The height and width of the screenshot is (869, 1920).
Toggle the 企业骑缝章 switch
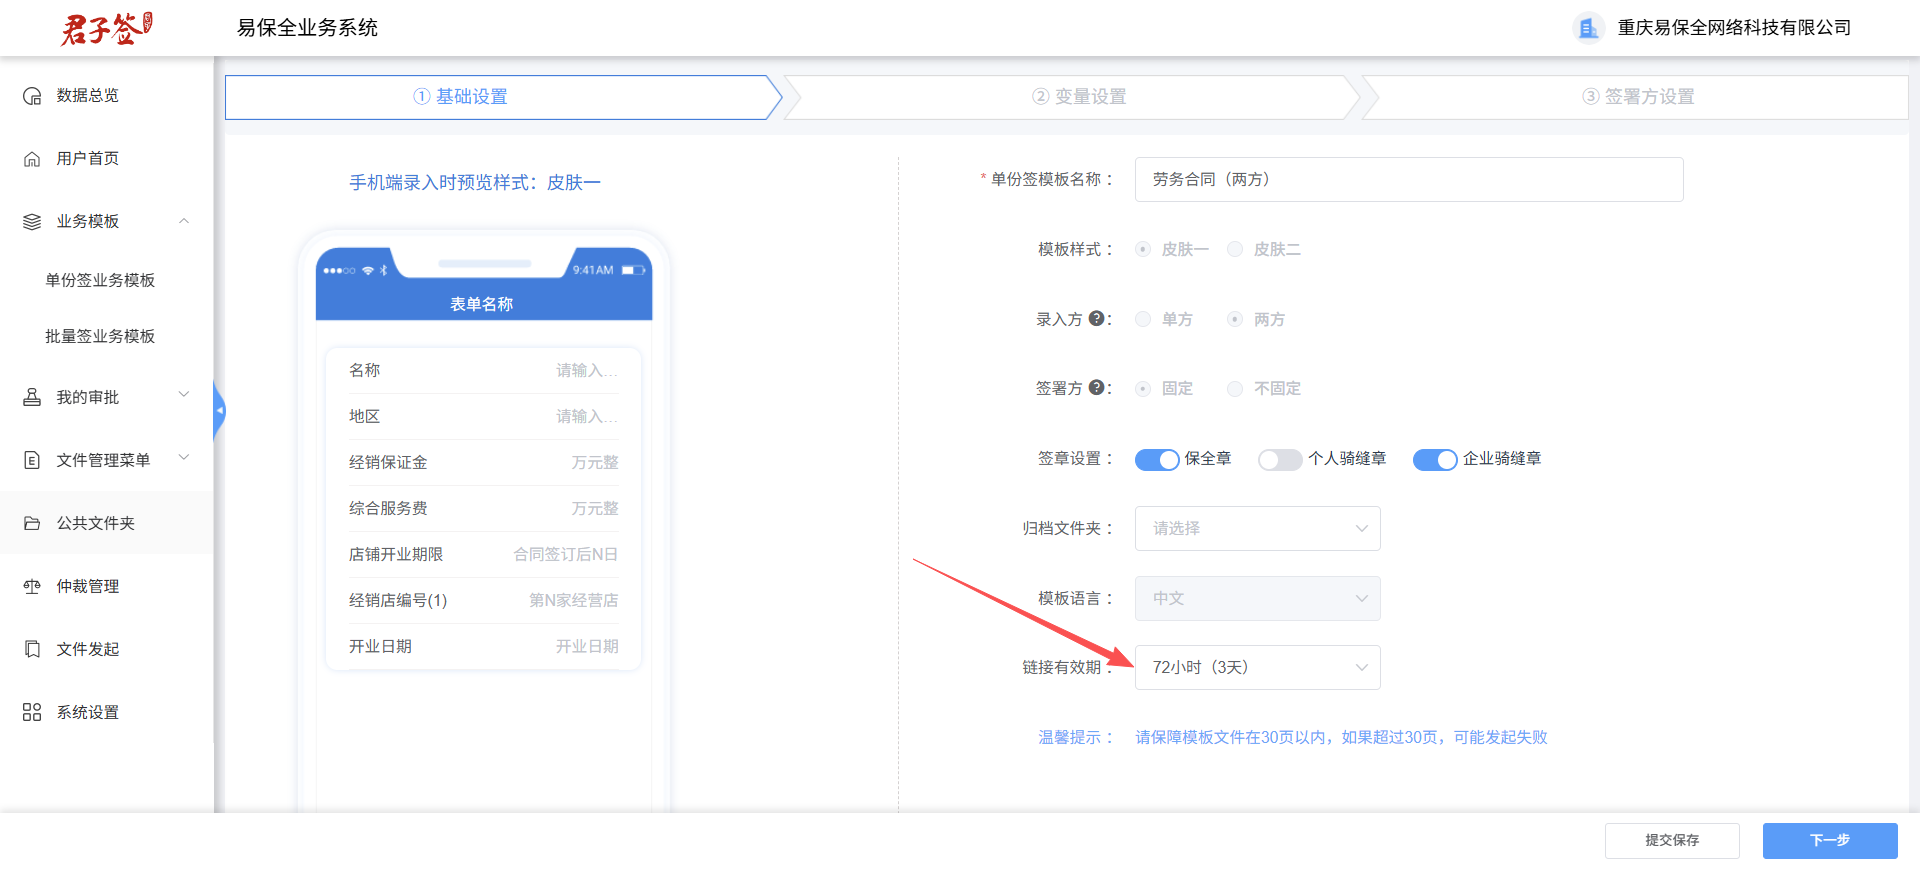pyautogui.click(x=1435, y=459)
